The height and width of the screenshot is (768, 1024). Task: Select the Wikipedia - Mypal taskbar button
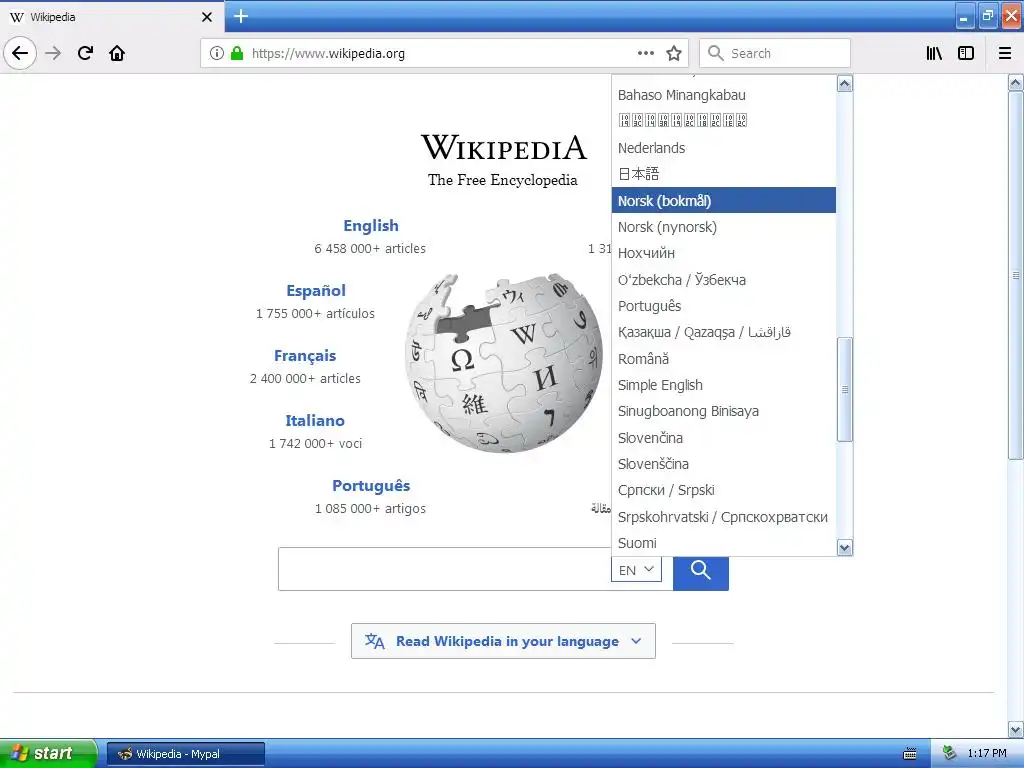coord(185,754)
